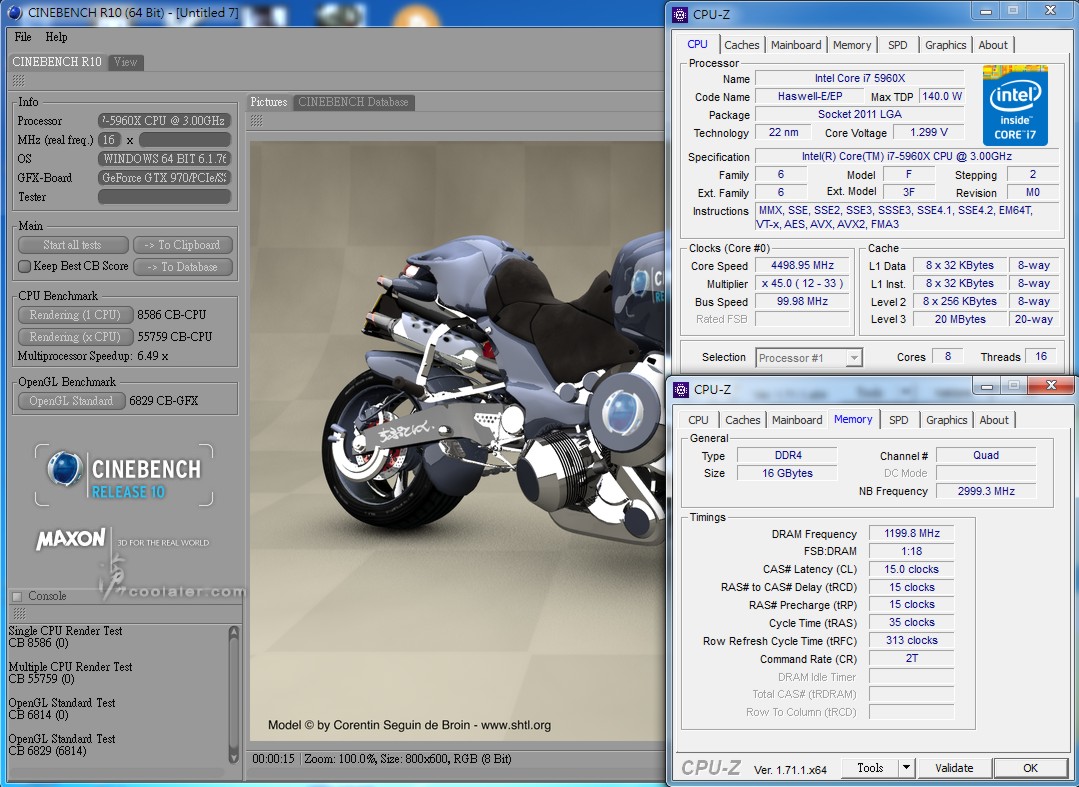Open About tab in upper CPU-Z window
1079x787 pixels.
(x=993, y=45)
